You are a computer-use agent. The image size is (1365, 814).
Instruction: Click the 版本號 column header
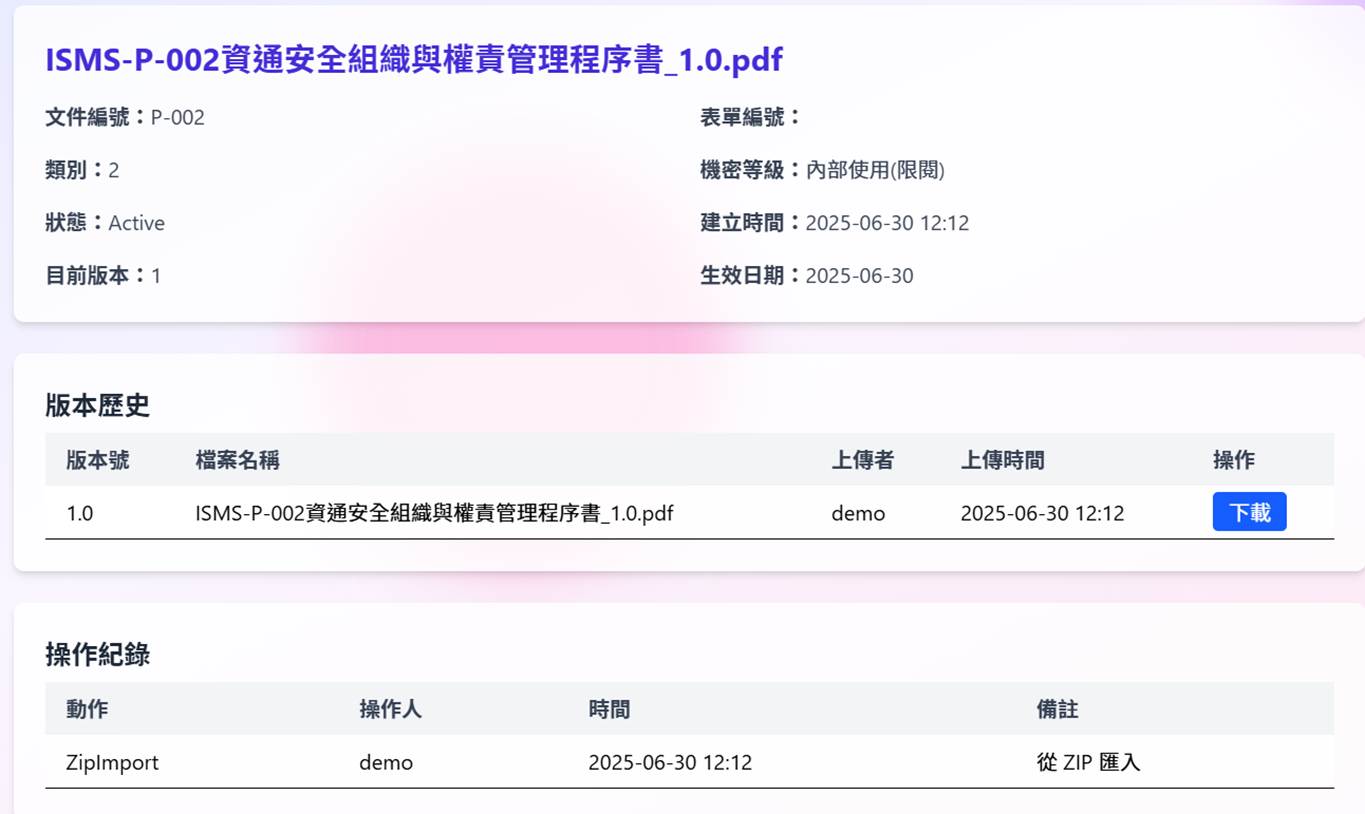pos(97,460)
